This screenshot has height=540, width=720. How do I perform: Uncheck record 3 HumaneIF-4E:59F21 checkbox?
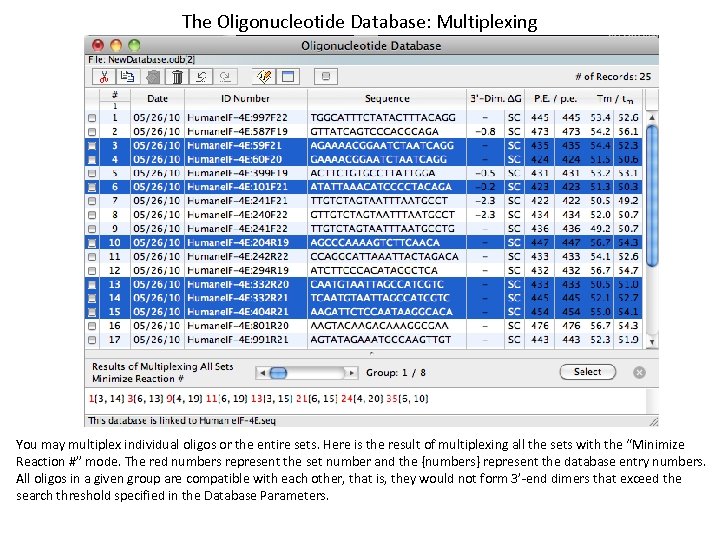(92, 146)
